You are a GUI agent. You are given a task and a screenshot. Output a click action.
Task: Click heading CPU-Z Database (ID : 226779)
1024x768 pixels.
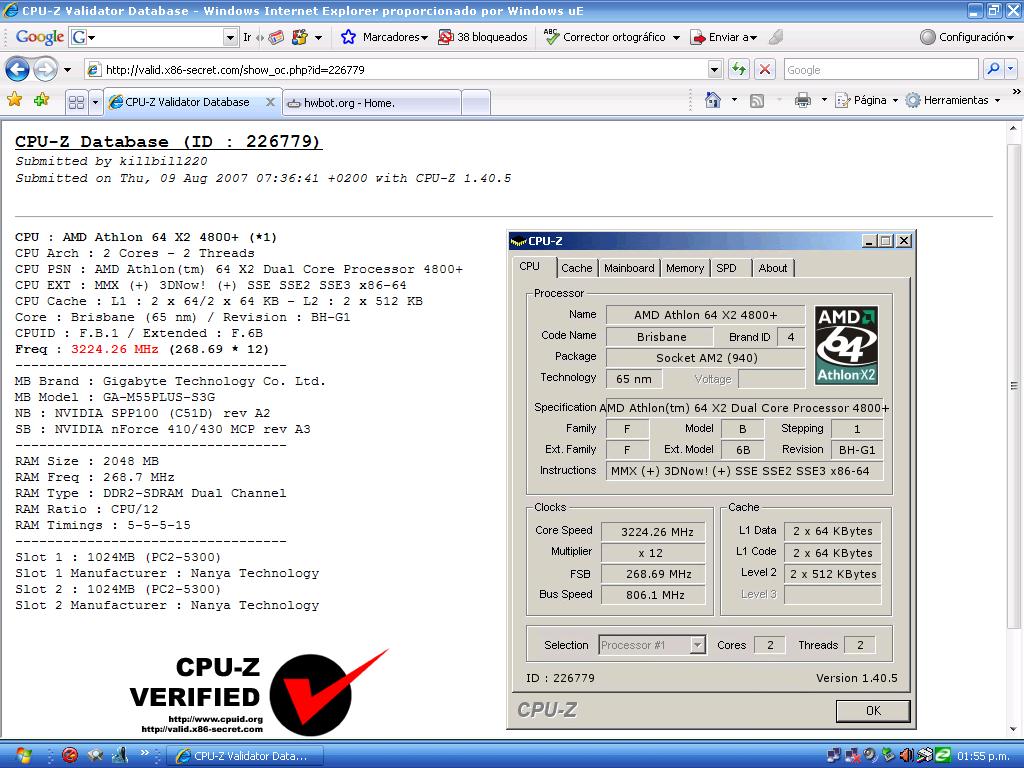click(x=168, y=142)
